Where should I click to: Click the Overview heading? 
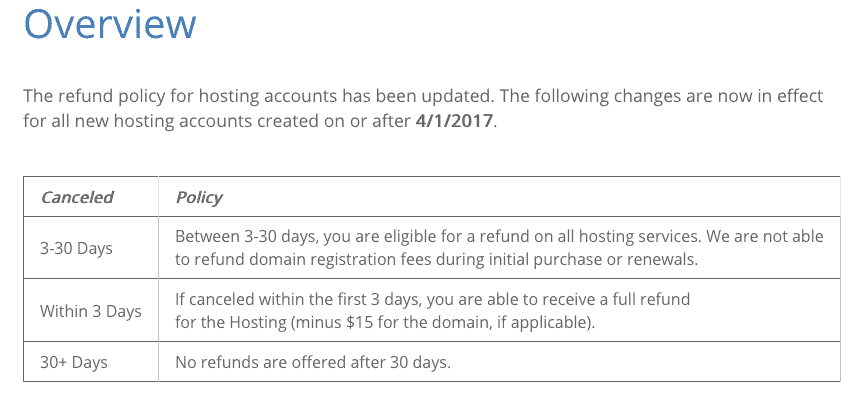tap(109, 23)
